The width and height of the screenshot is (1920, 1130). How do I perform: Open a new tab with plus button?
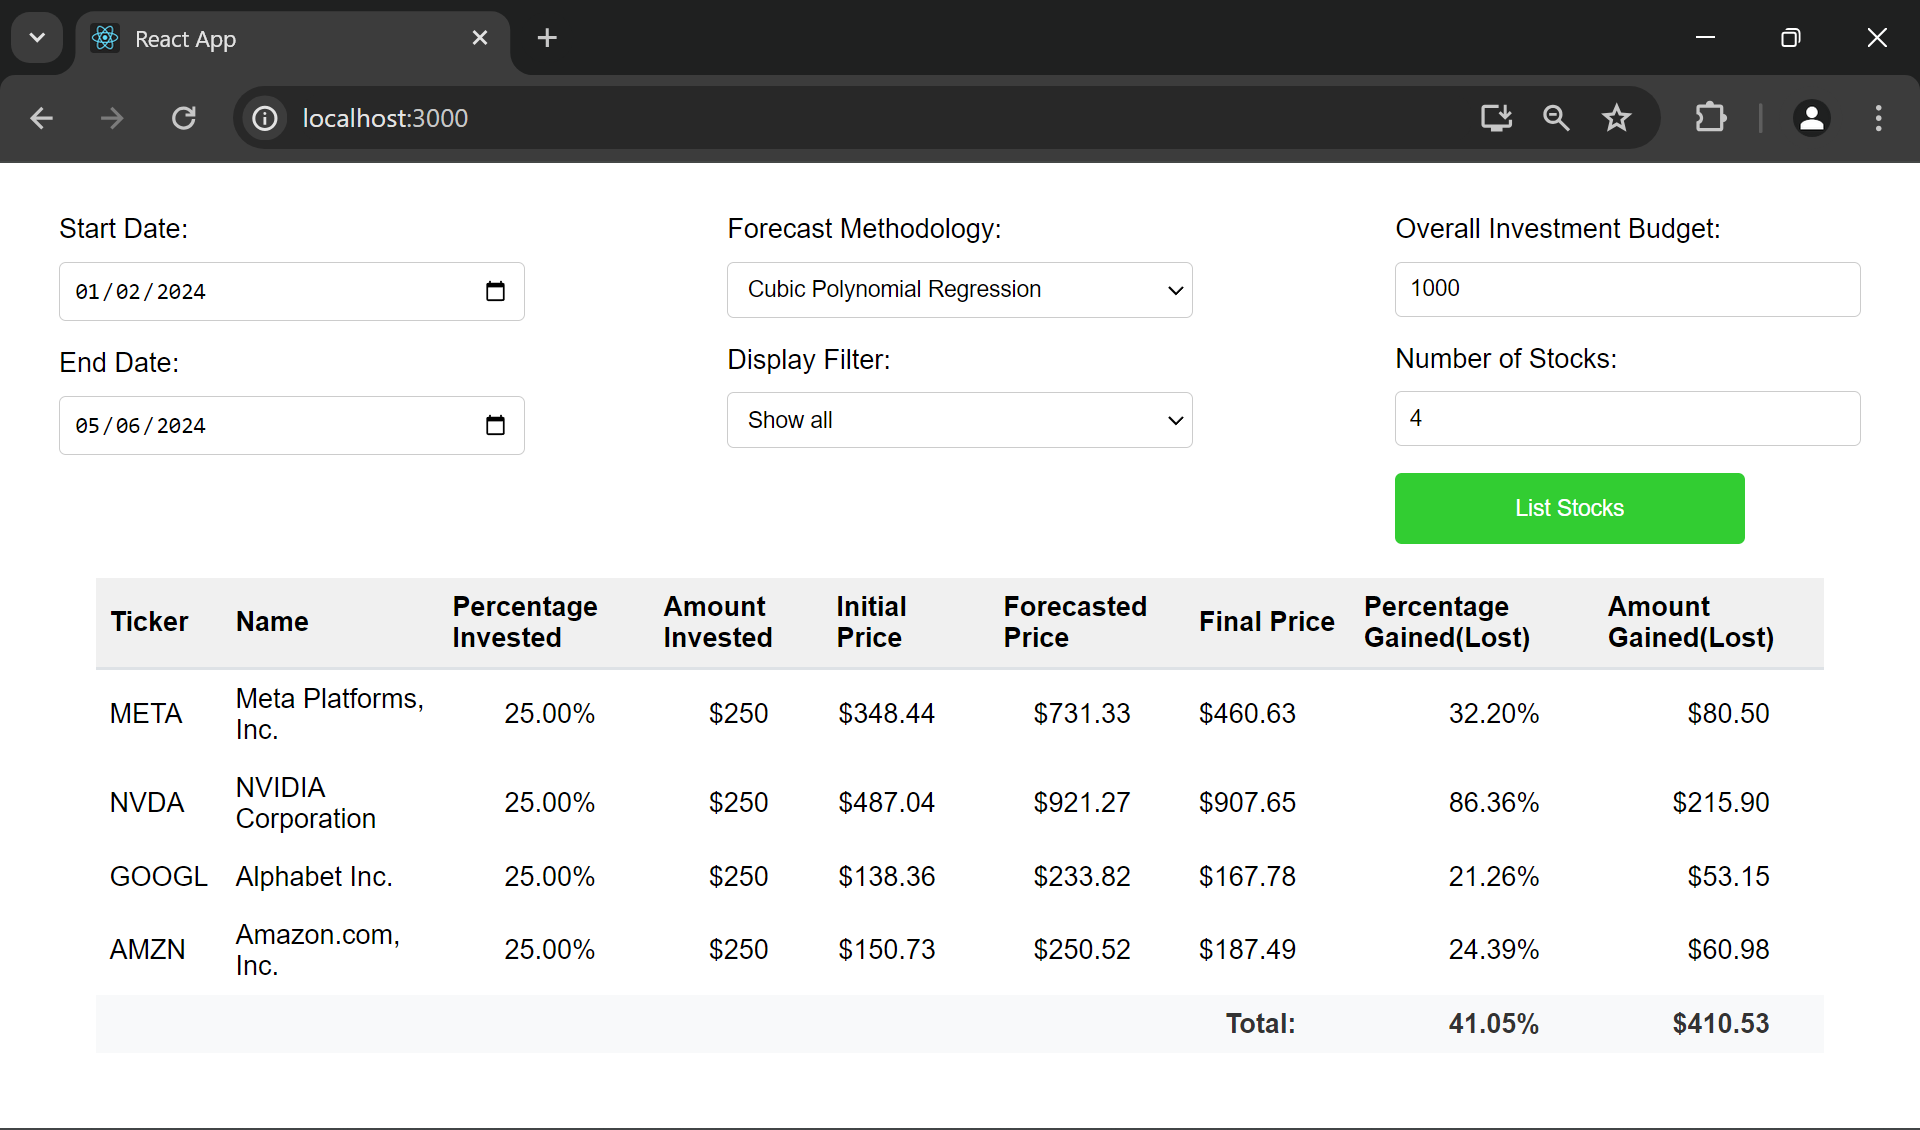pyautogui.click(x=547, y=38)
